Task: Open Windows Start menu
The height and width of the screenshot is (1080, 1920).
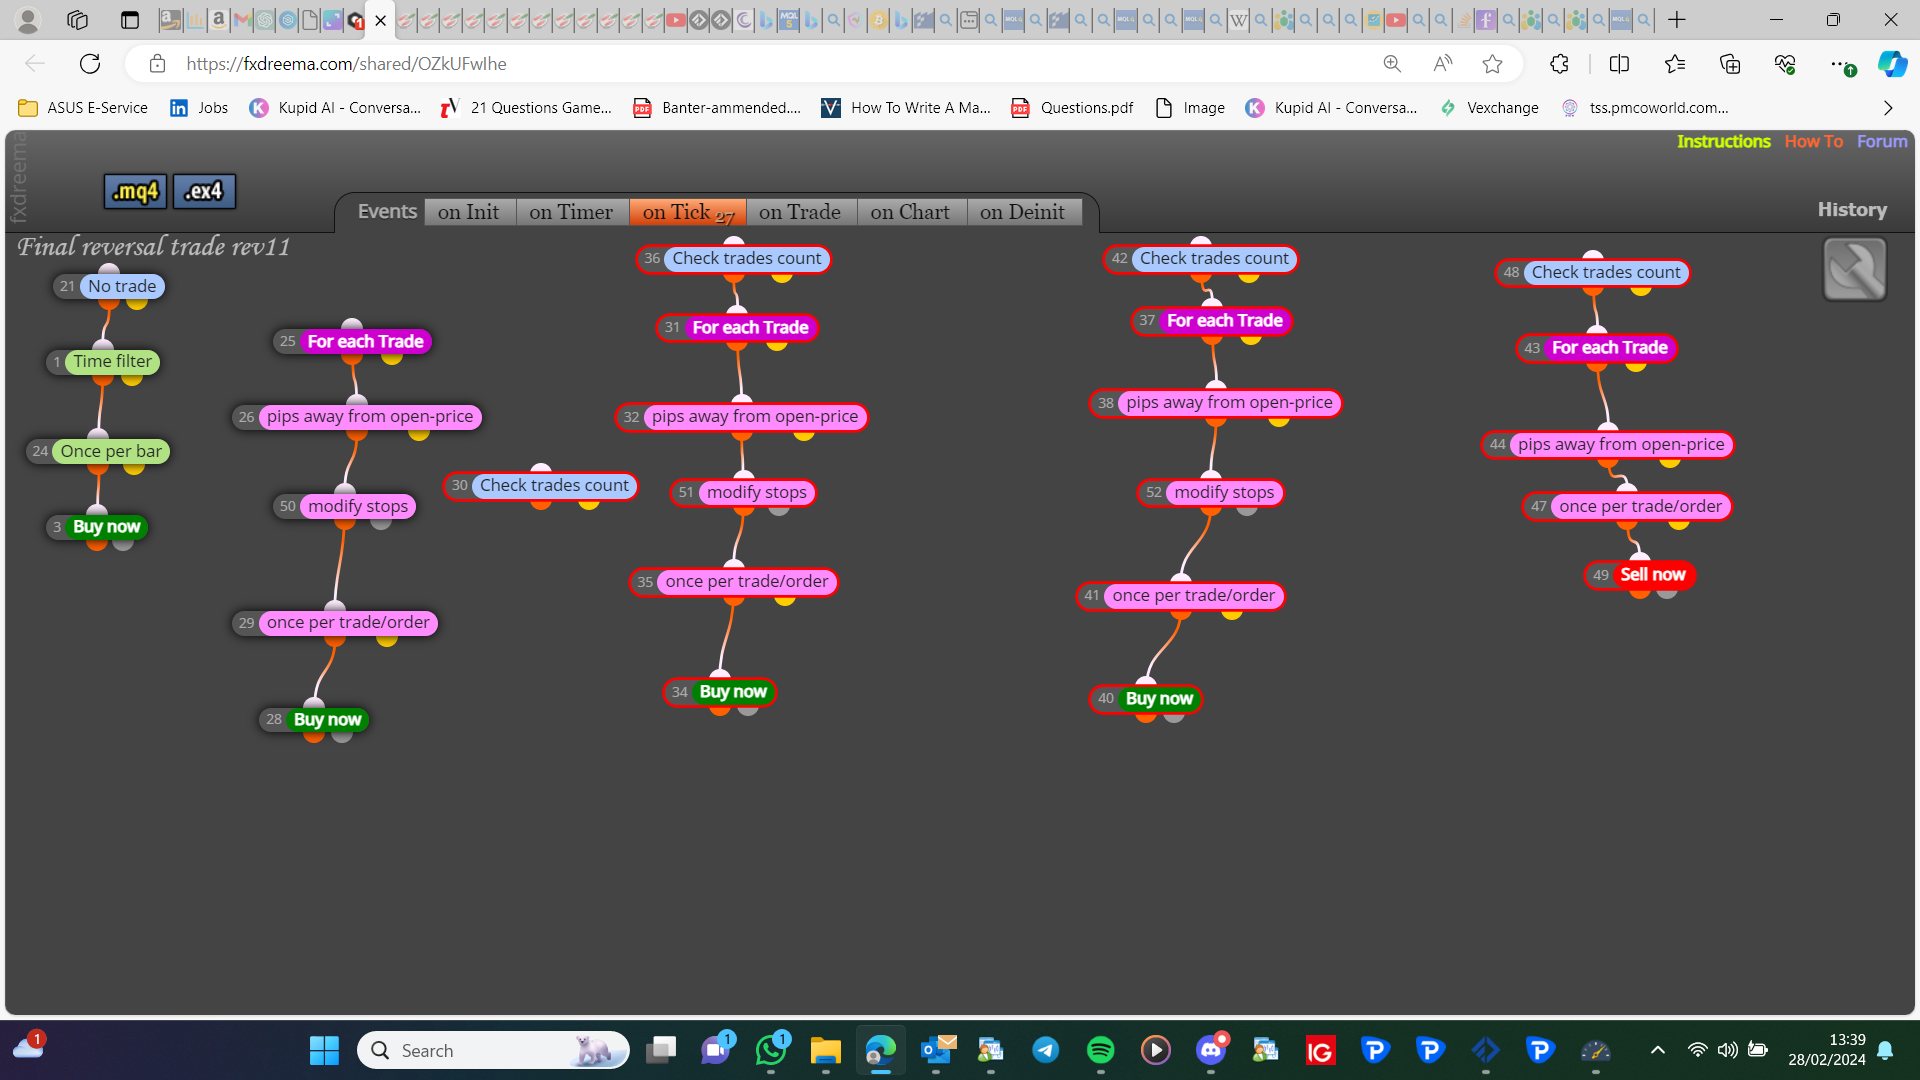Action: pyautogui.click(x=324, y=1050)
